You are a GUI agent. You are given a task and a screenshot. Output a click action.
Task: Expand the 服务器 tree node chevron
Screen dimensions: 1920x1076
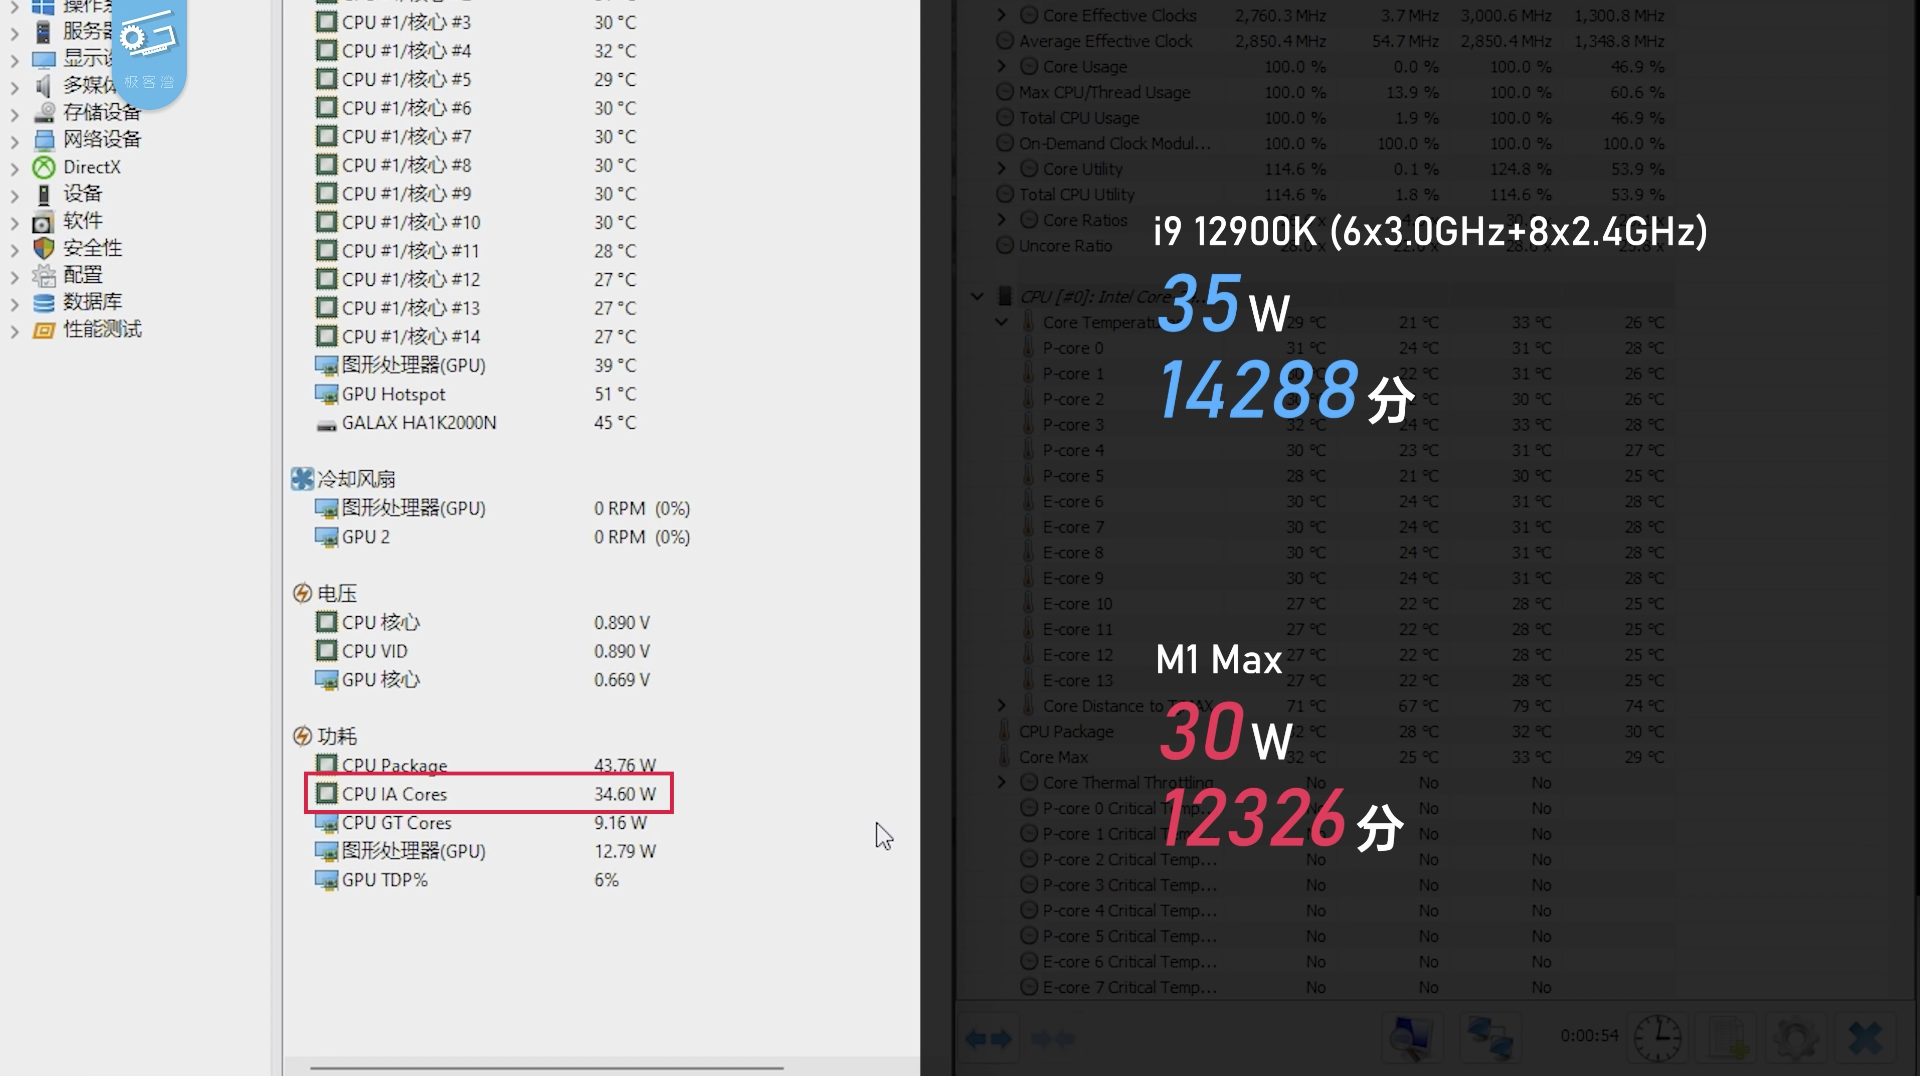14,33
